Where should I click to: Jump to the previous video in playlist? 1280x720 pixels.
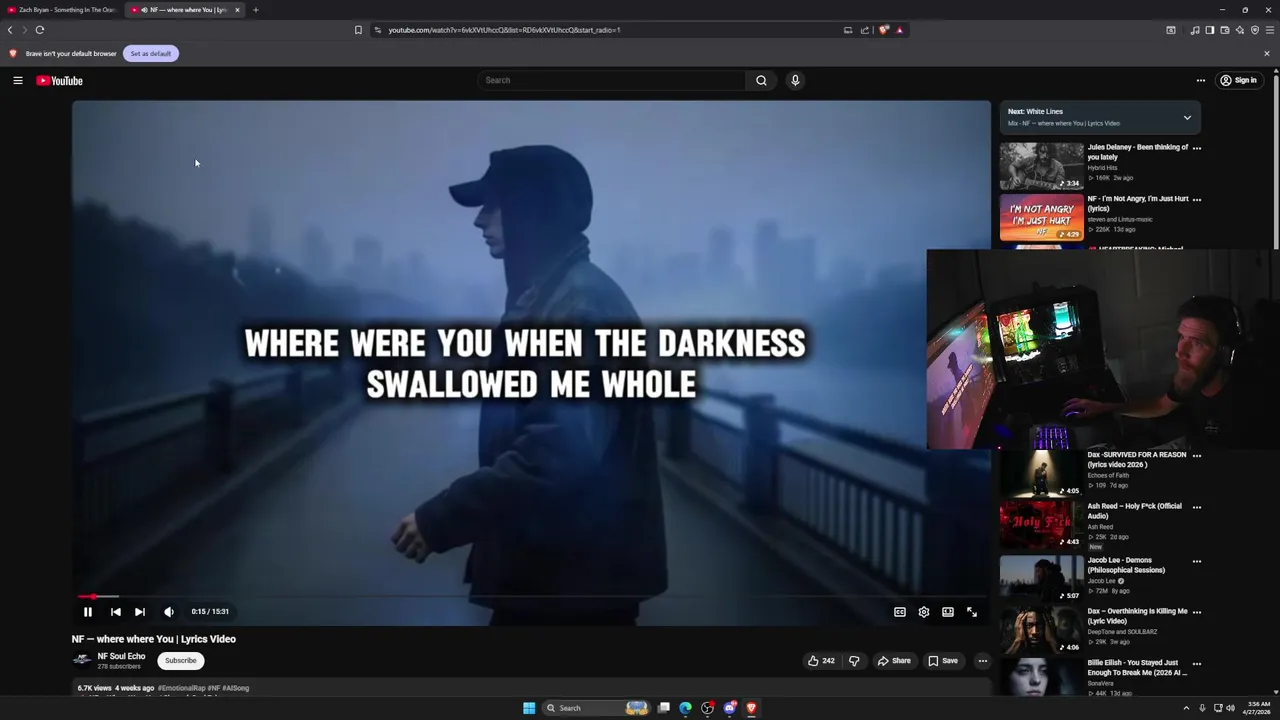(x=115, y=612)
